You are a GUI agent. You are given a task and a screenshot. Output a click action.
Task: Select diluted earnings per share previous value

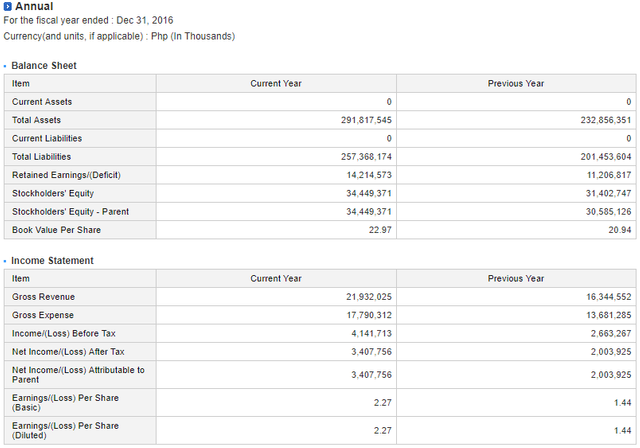[x=623, y=431]
